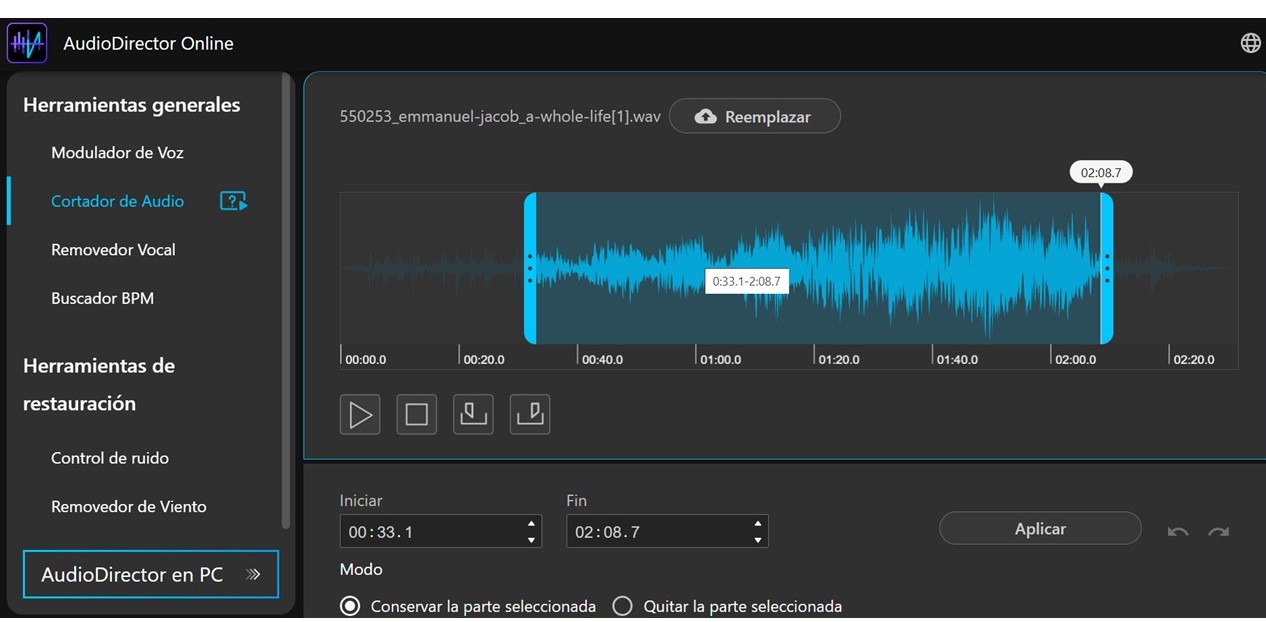Click the sidebar vertical scrollbar
The image size is (1266, 622).
coord(286,300)
